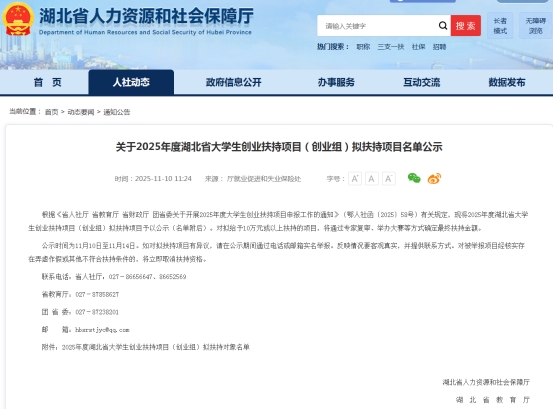This screenshot has height=409, width=553.
Task: Click the 省人社厅 phone number line
Action: (114, 276)
